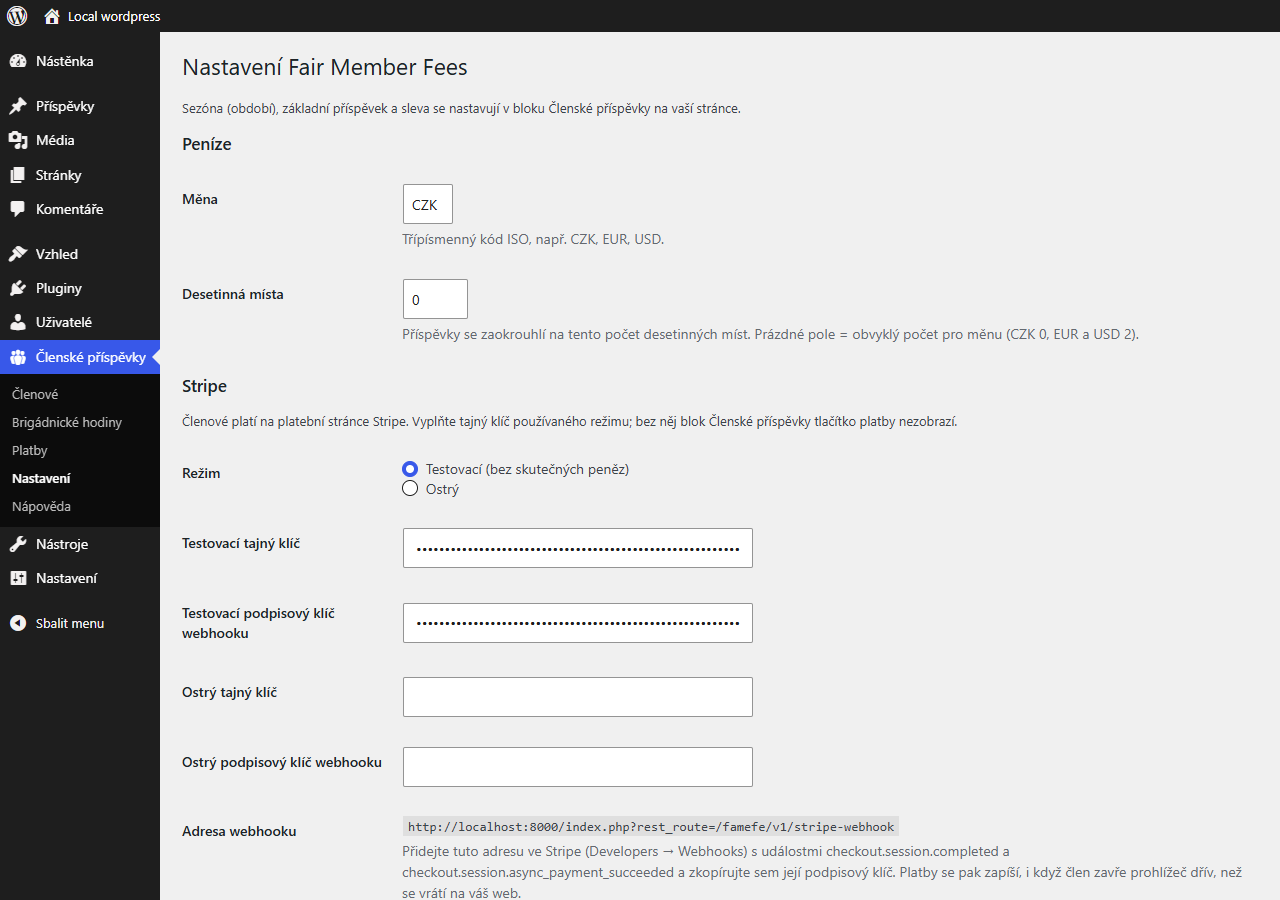Open Brigádnické hodiny submenu item
The image size is (1280, 900).
pos(67,422)
